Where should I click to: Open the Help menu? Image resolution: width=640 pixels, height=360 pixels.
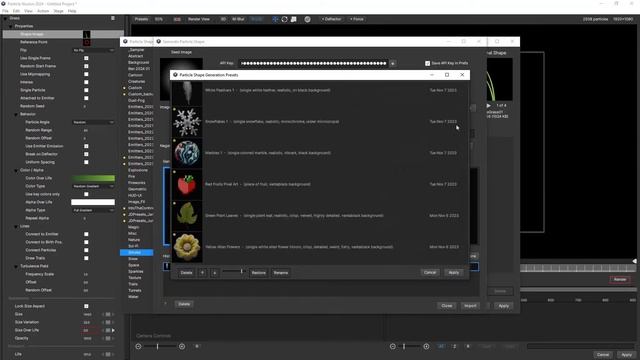coord(72,11)
